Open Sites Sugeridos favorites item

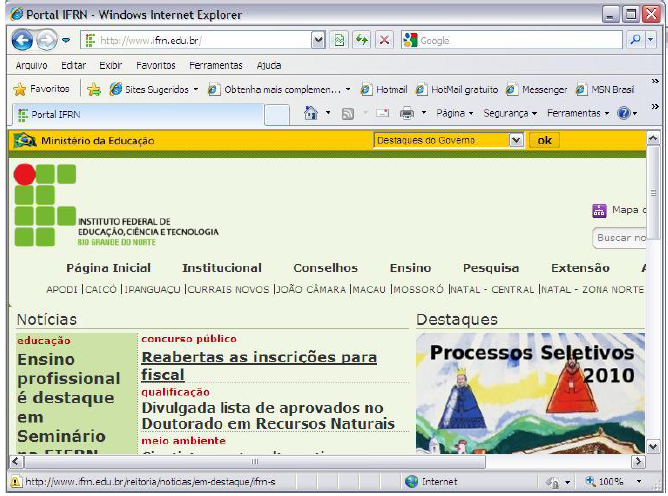[x=153, y=89]
